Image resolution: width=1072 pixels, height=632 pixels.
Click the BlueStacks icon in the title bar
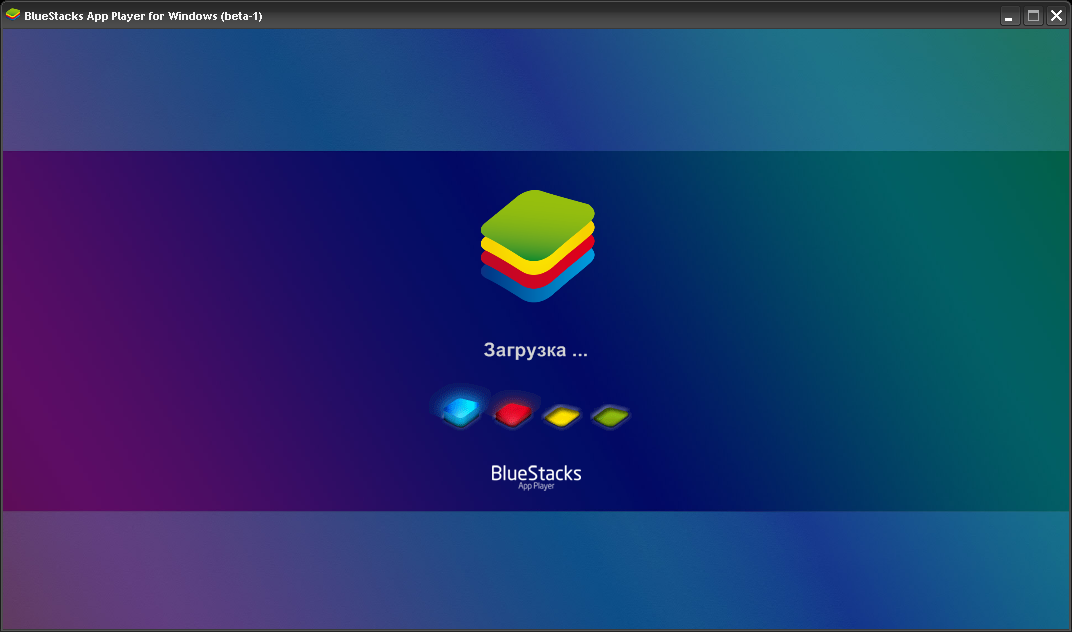pyautogui.click(x=13, y=15)
